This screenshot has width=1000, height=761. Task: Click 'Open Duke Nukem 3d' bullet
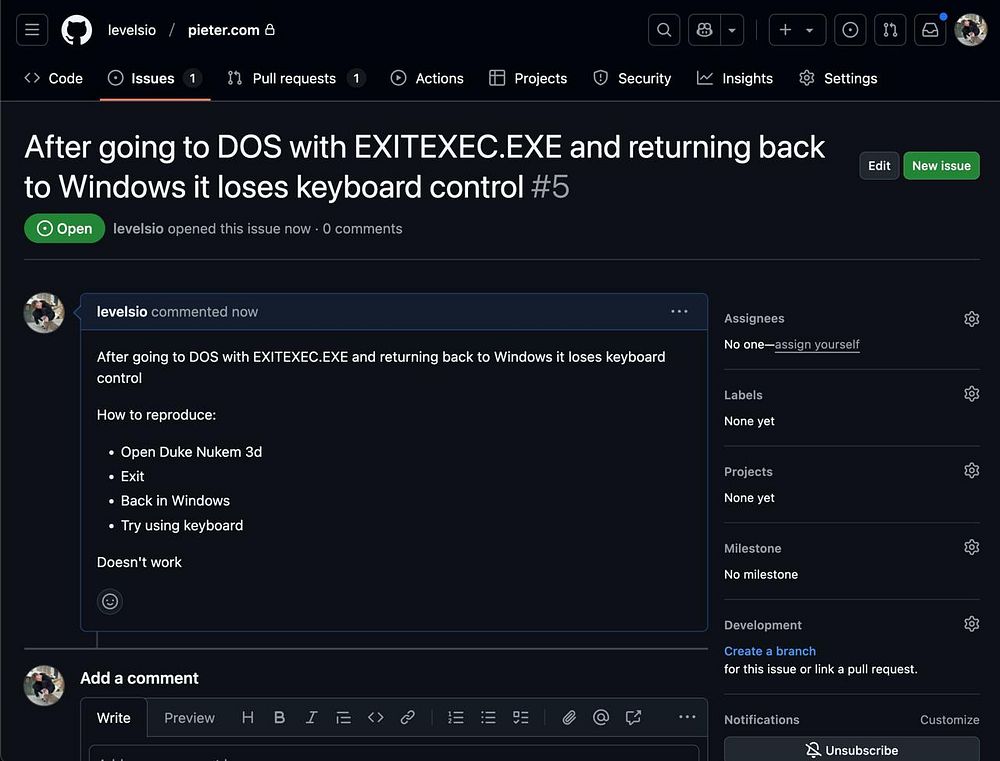[x=191, y=452]
